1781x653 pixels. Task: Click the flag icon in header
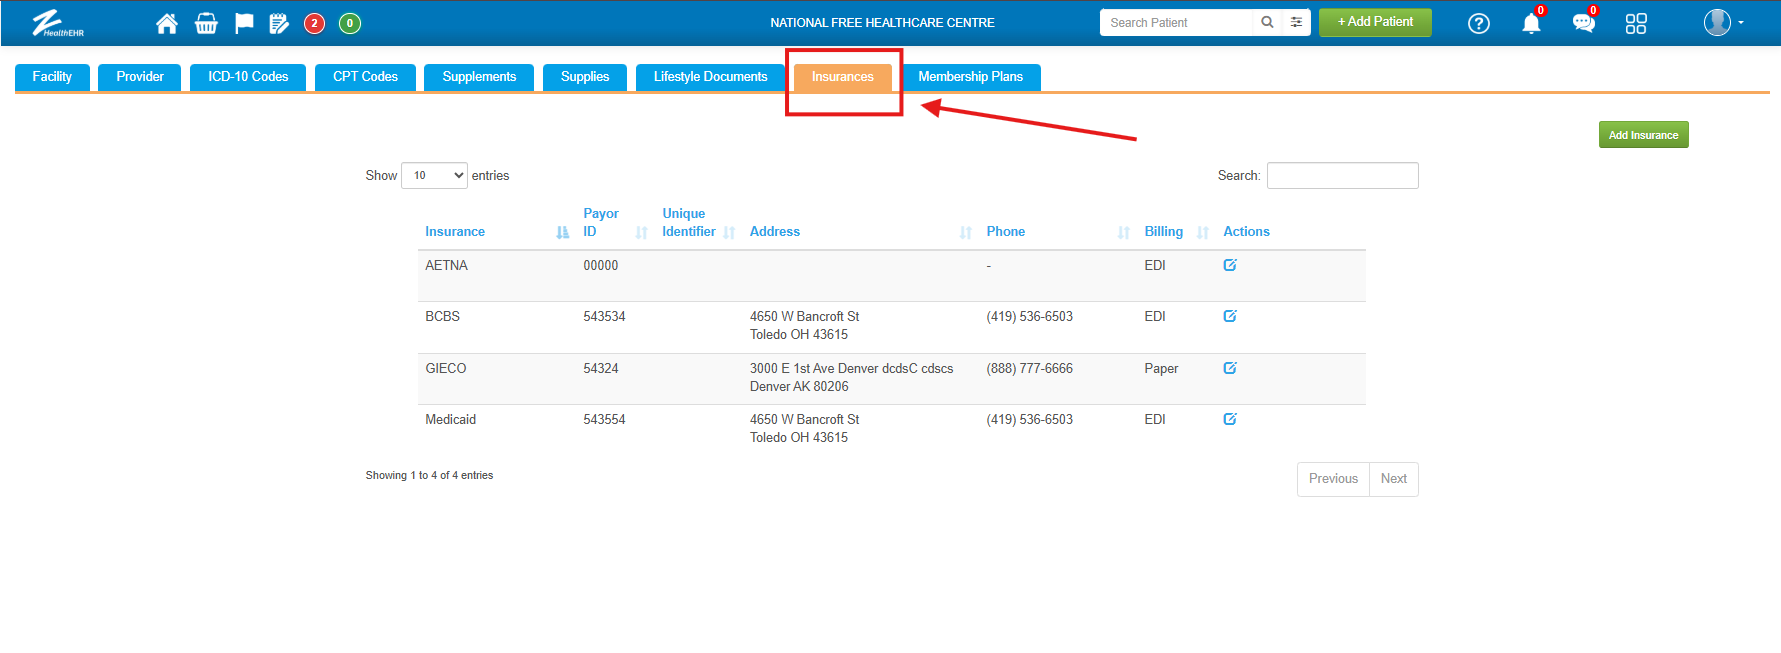point(243,23)
